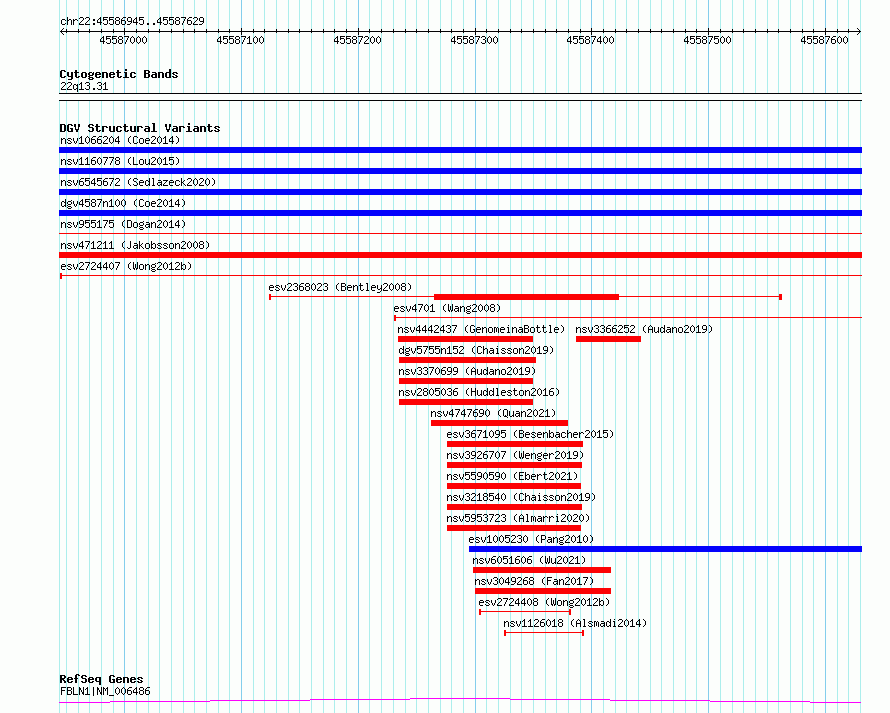Click the nsv1066204 (Coe2014) blue variant bar
Image resolution: width=890 pixels, height=713 pixels.
click(460, 150)
